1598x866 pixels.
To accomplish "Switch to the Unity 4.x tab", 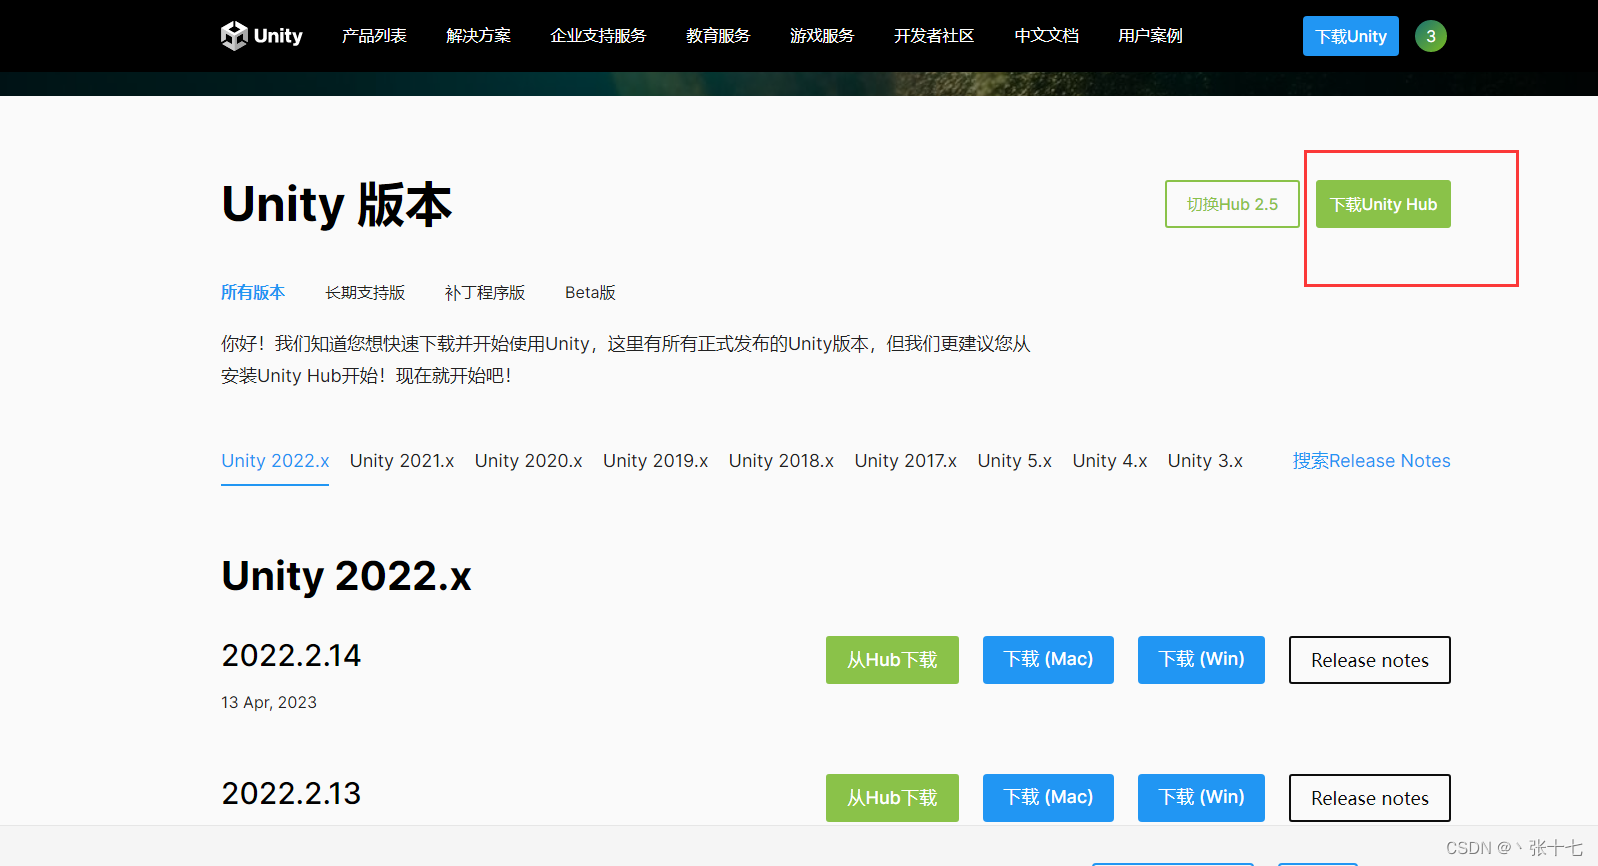I will tap(1110, 461).
